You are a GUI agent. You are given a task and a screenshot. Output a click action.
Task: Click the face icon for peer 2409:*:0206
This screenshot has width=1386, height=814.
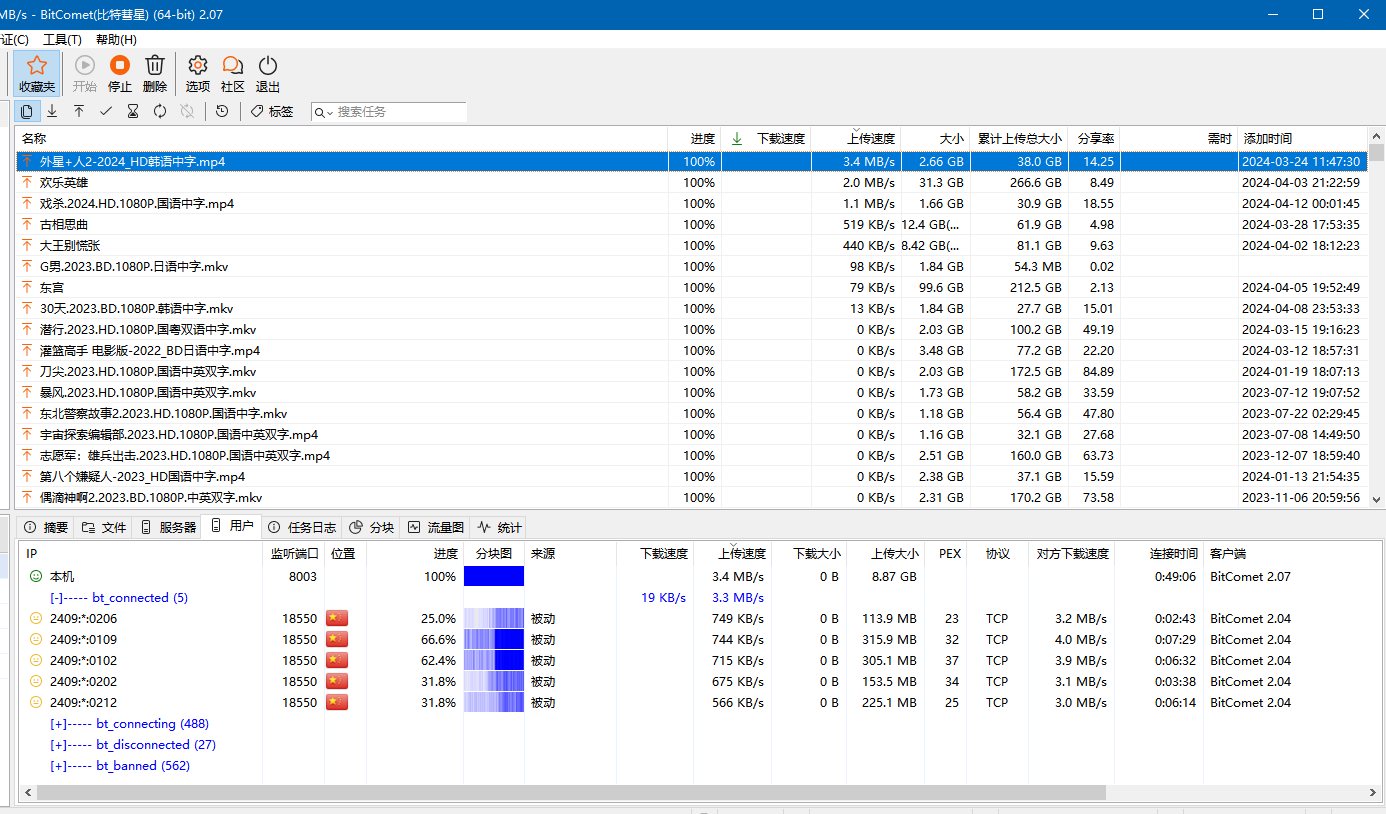tap(36, 619)
